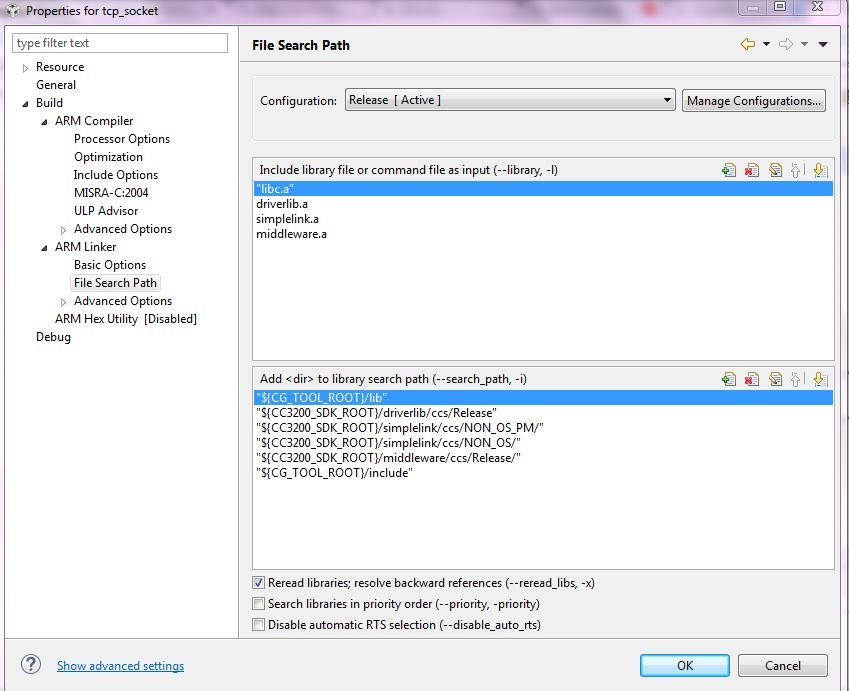This screenshot has width=849, height=691.
Task: Click the Cancel button
Action: click(782, 665)
